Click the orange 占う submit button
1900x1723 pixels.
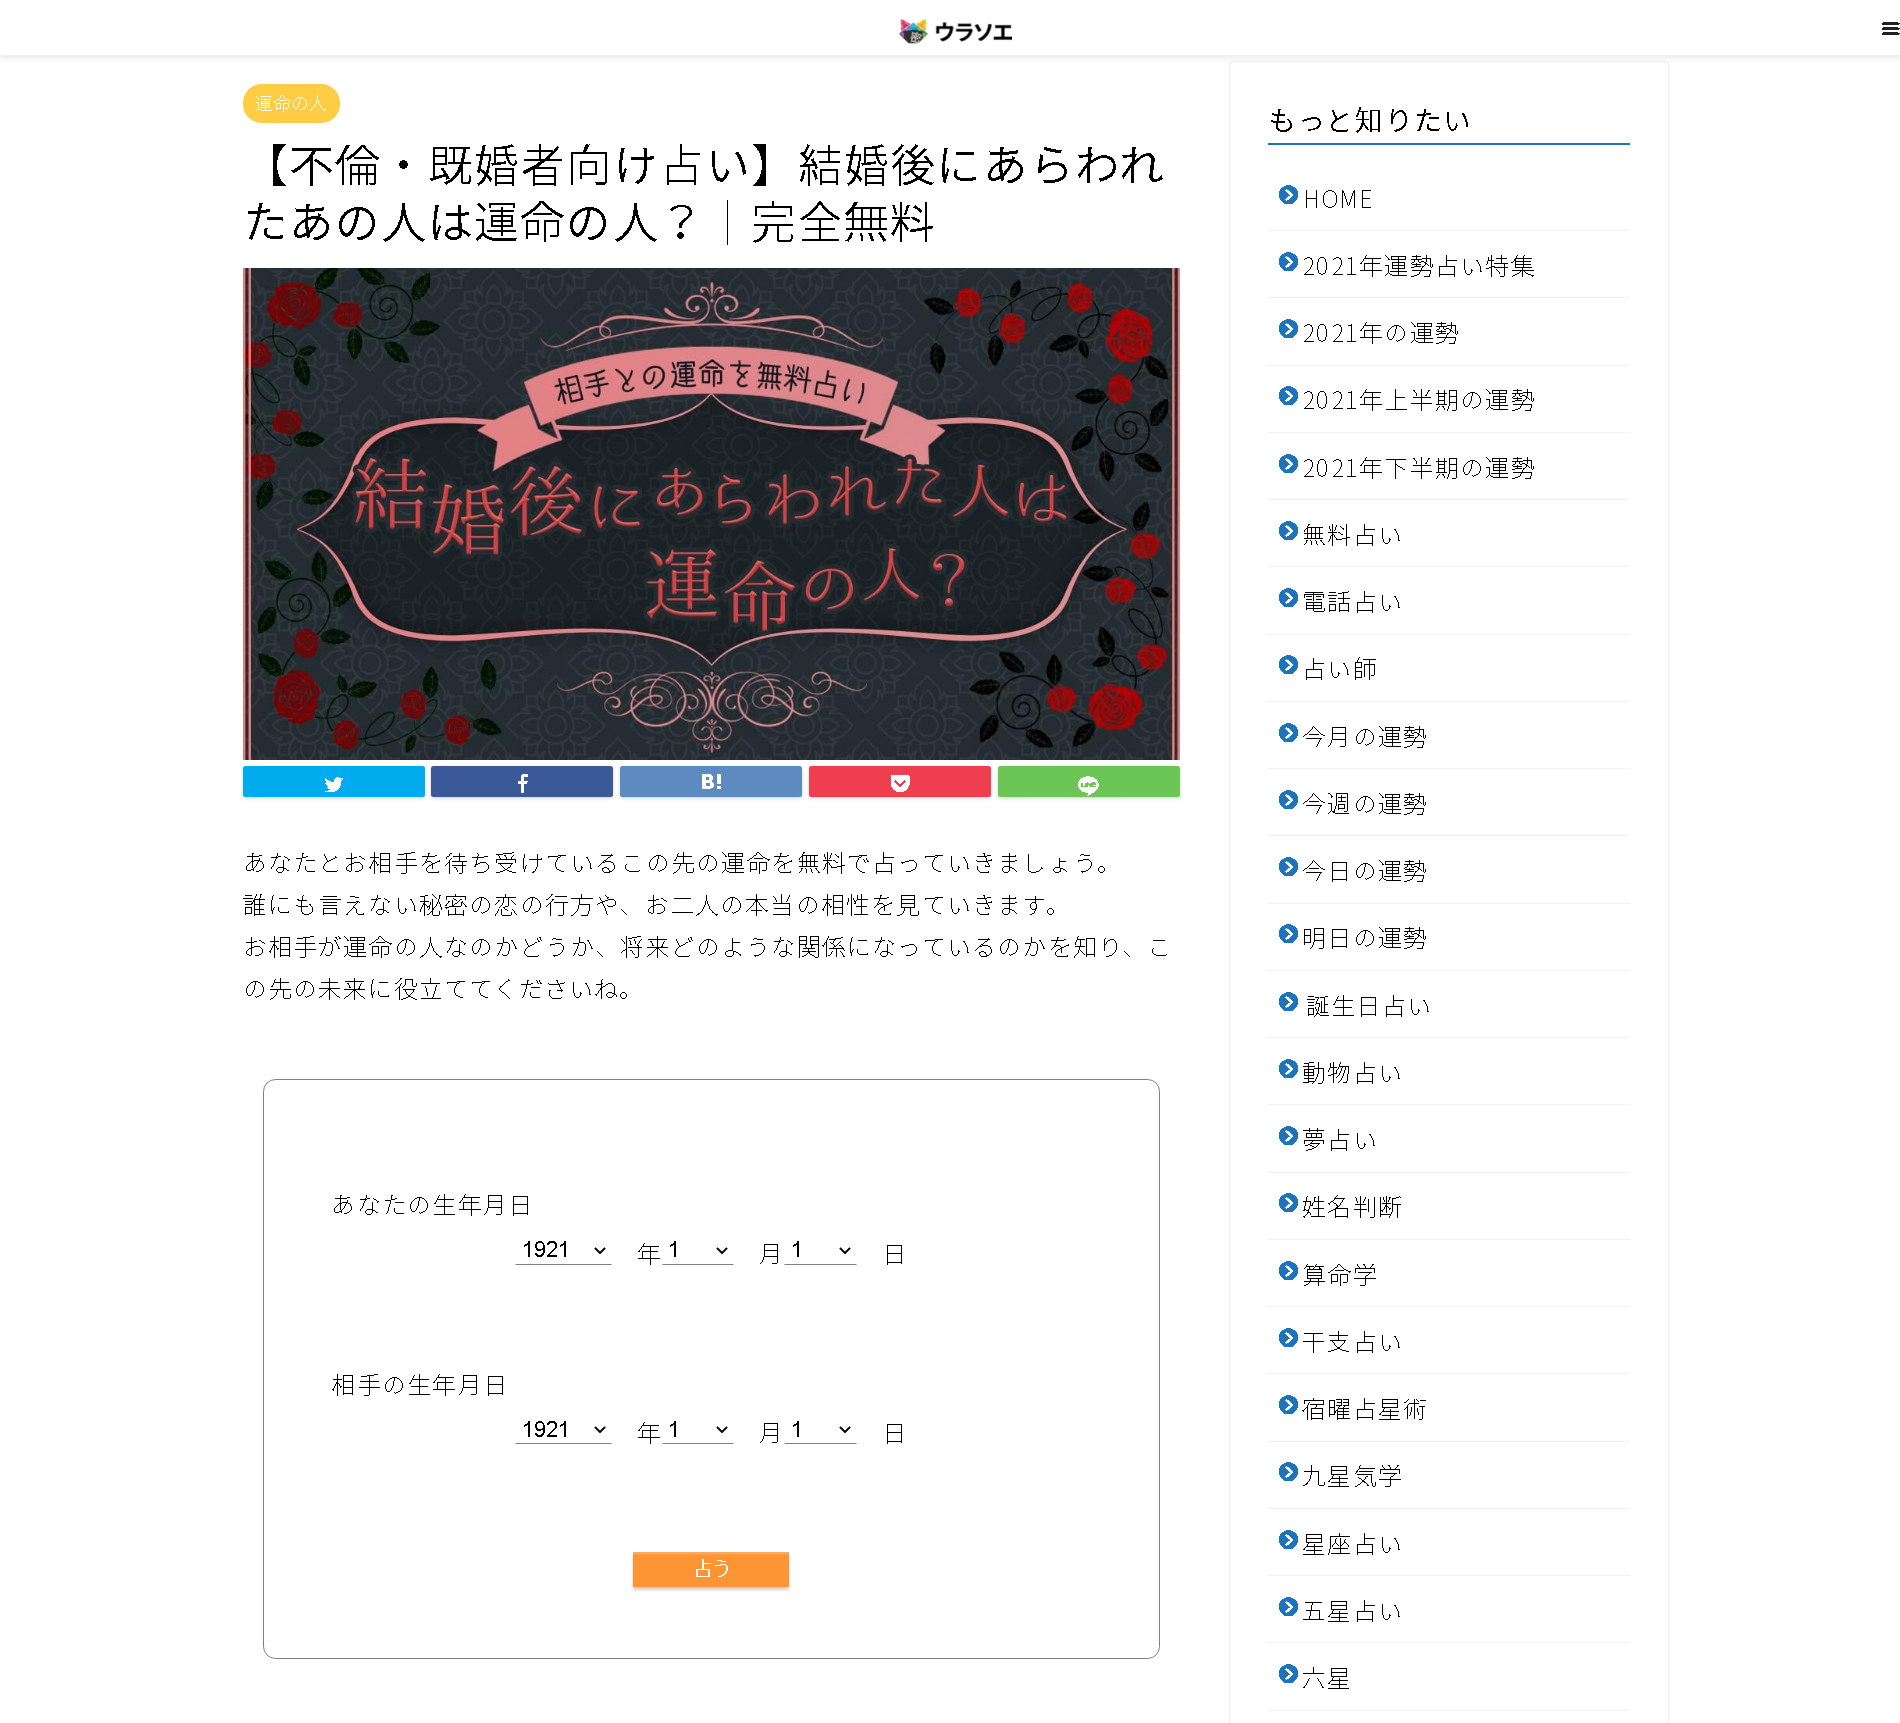[711, 1569]
